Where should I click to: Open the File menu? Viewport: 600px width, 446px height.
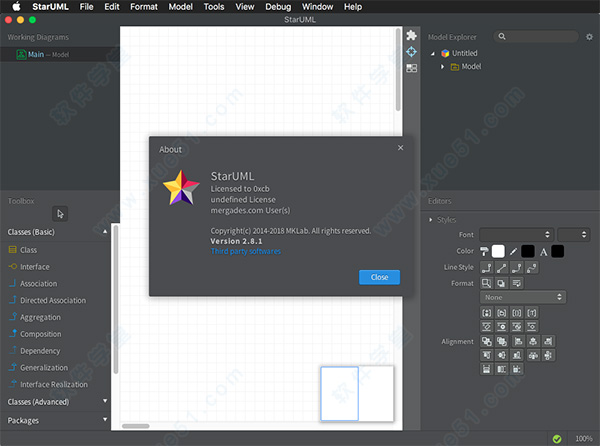86,7
